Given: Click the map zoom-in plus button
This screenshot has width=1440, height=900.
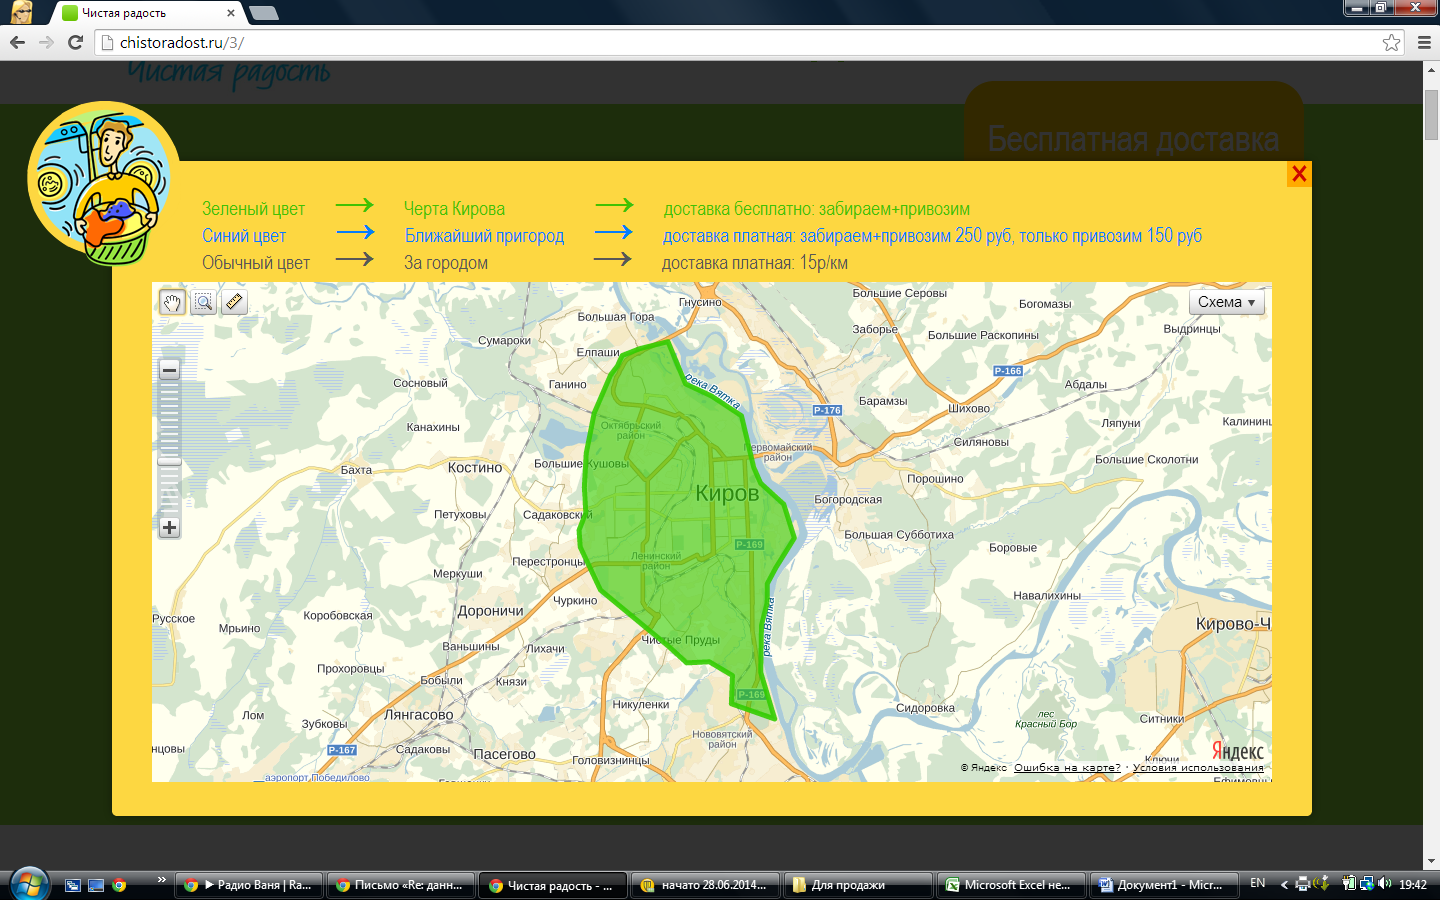Looking at the screenshot, I should (169, 527).
